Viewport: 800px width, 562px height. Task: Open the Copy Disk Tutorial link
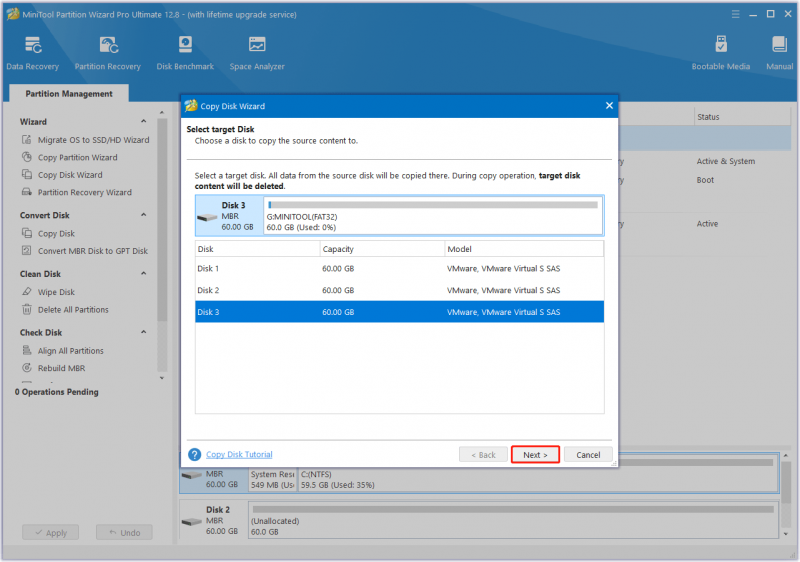239,454
